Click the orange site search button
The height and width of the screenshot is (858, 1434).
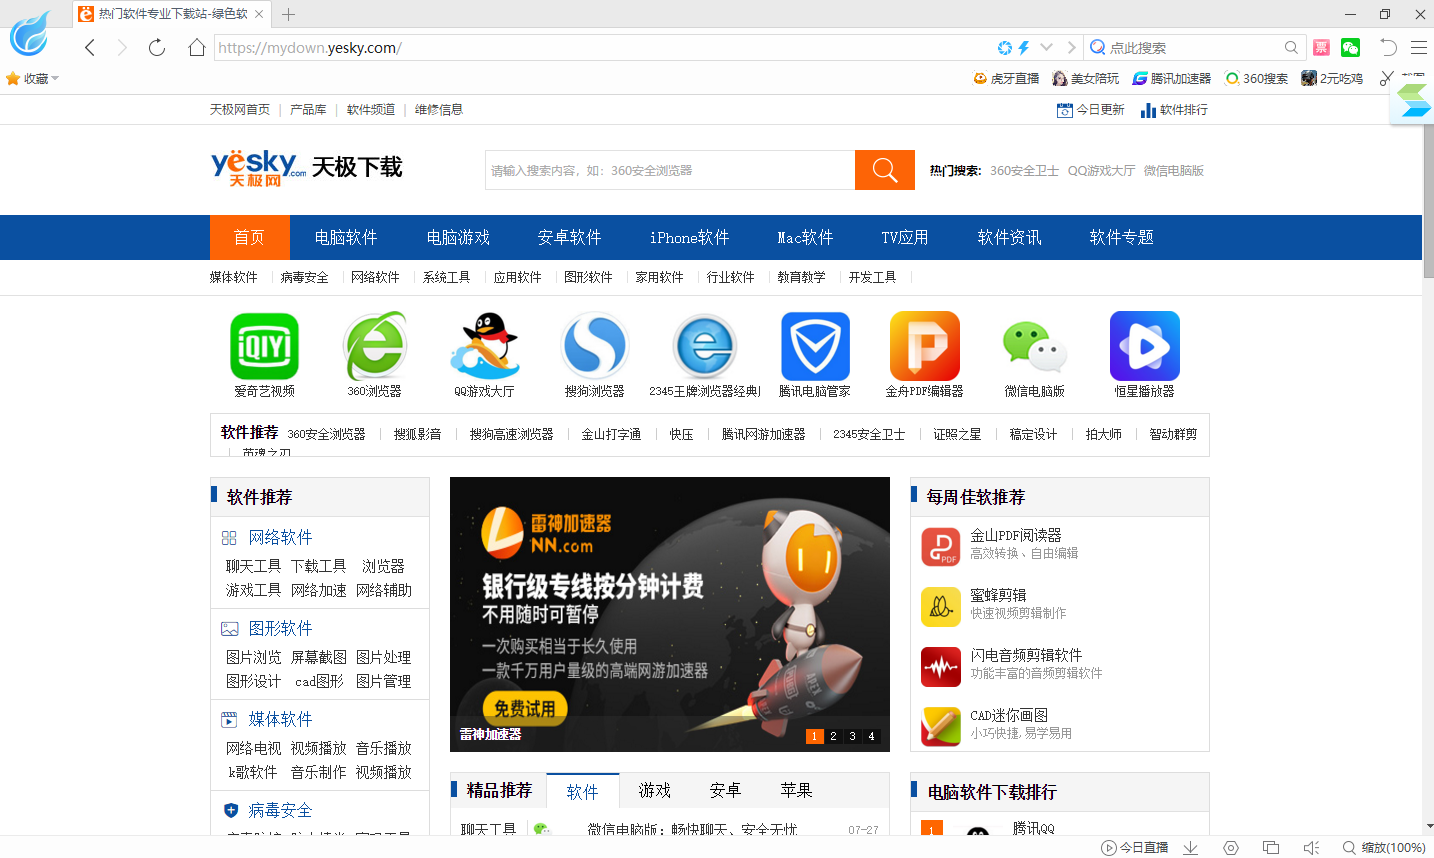(x=885, y=170)
